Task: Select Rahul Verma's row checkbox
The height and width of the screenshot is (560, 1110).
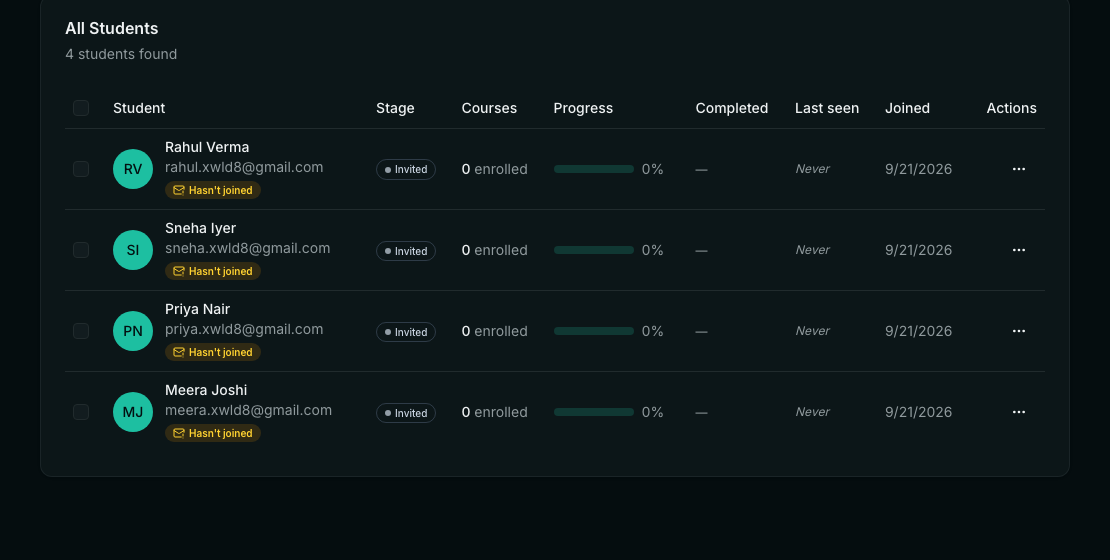Action: (81, 169)
